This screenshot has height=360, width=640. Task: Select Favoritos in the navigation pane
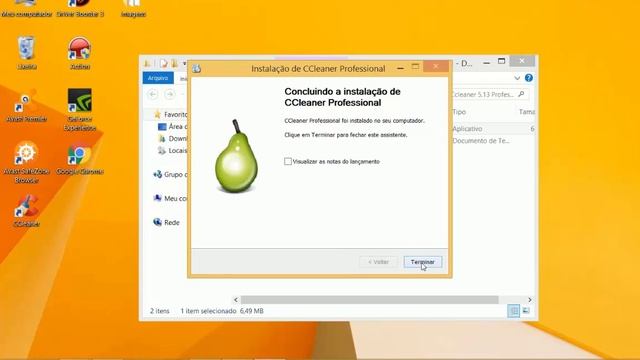(x=171, y=114)
